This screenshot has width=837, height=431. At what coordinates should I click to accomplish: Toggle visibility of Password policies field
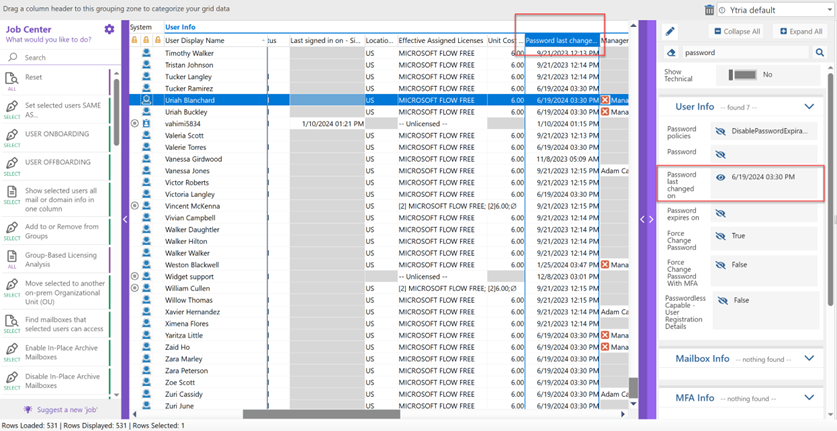tap(721, 130)
